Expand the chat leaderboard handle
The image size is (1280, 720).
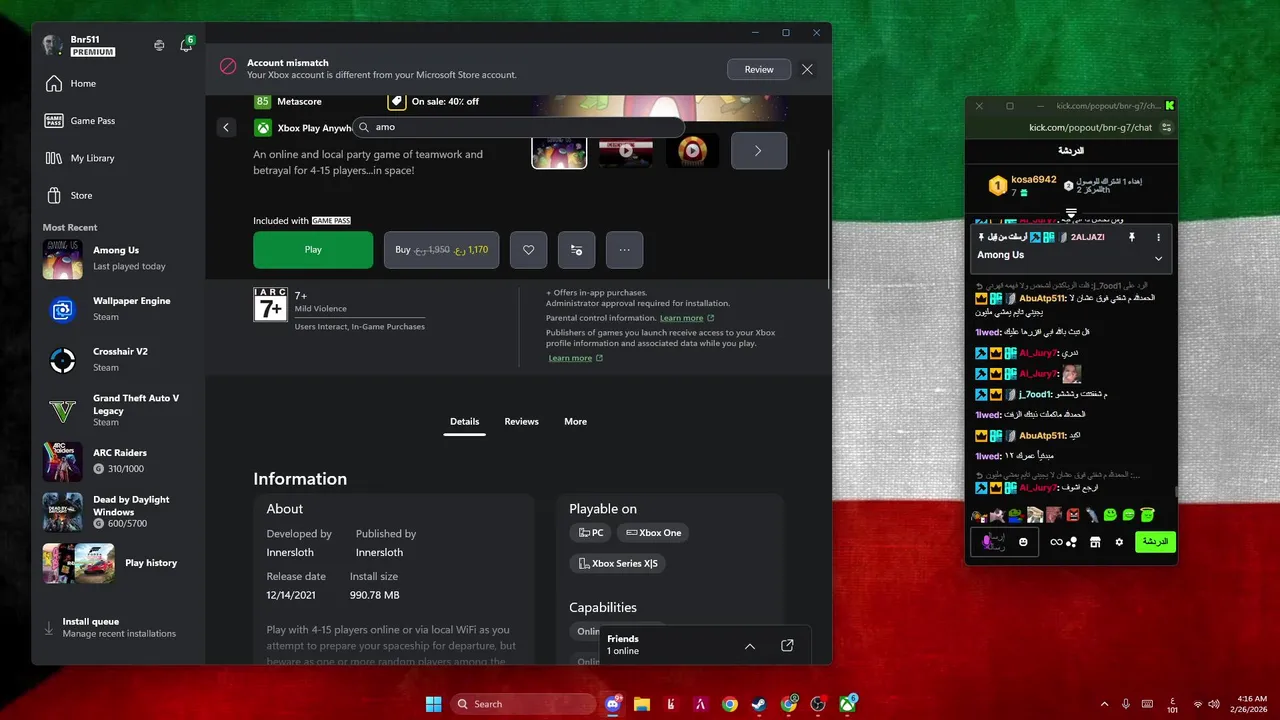coord(1071,213)
